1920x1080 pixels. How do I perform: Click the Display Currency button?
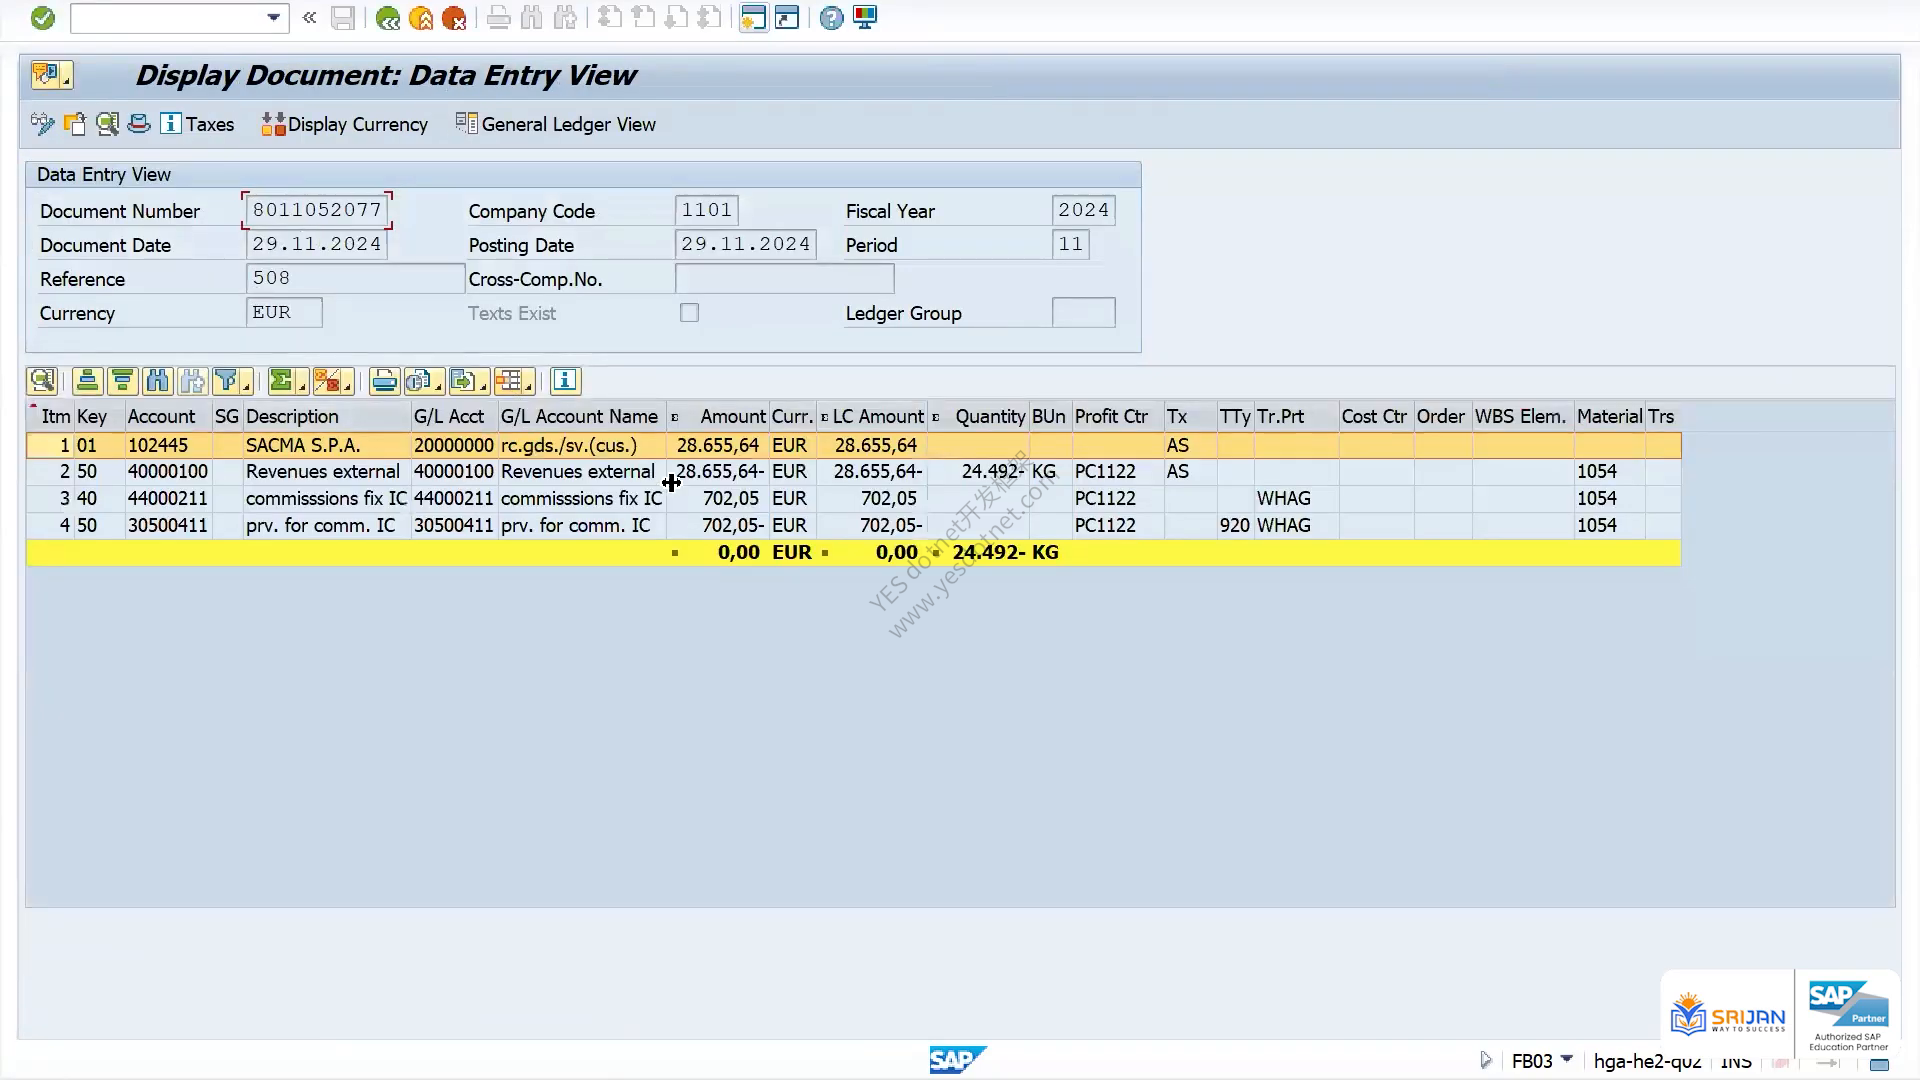tap(345, 124)
